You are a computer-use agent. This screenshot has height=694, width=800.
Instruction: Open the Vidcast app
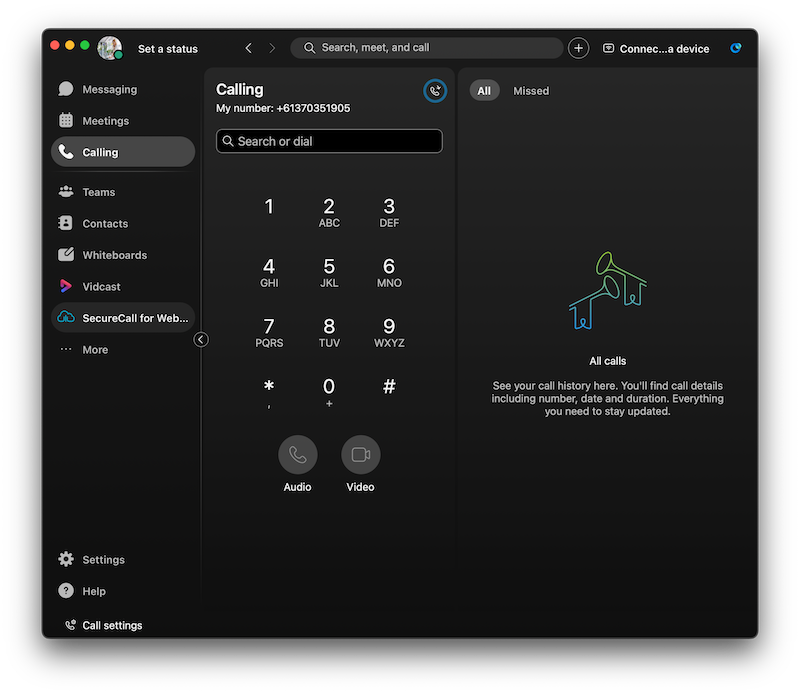click(x=122, y=286)
